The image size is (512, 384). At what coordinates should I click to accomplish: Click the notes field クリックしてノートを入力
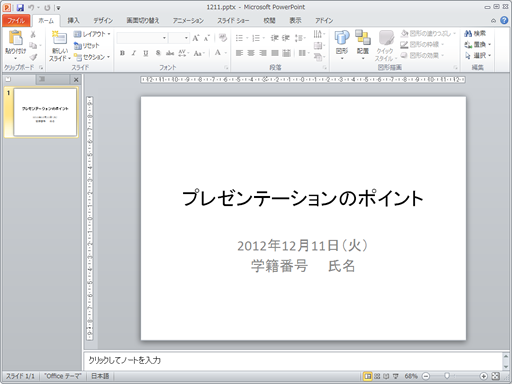[293, 360]
